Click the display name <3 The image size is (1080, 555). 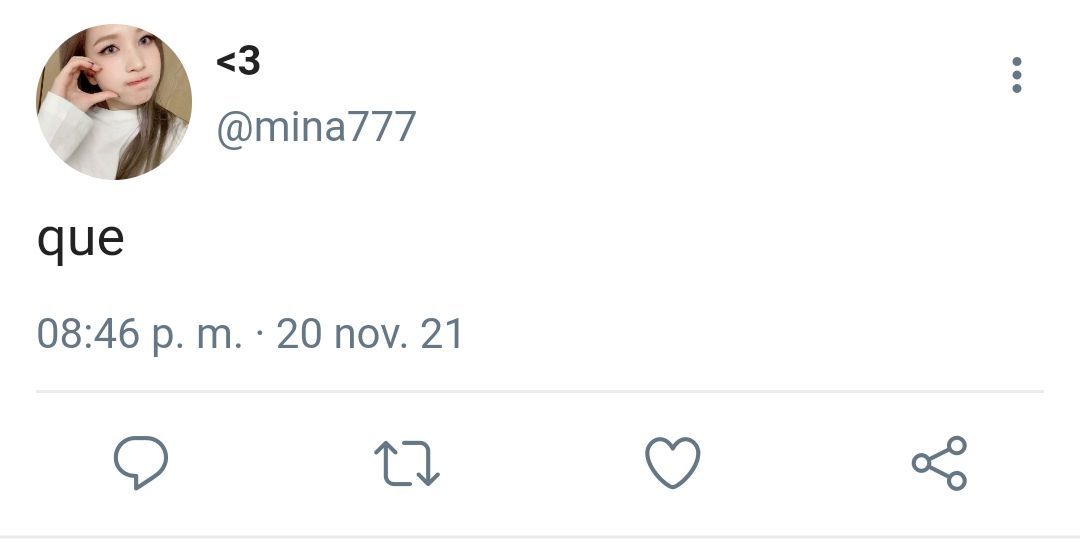(238, 62)
